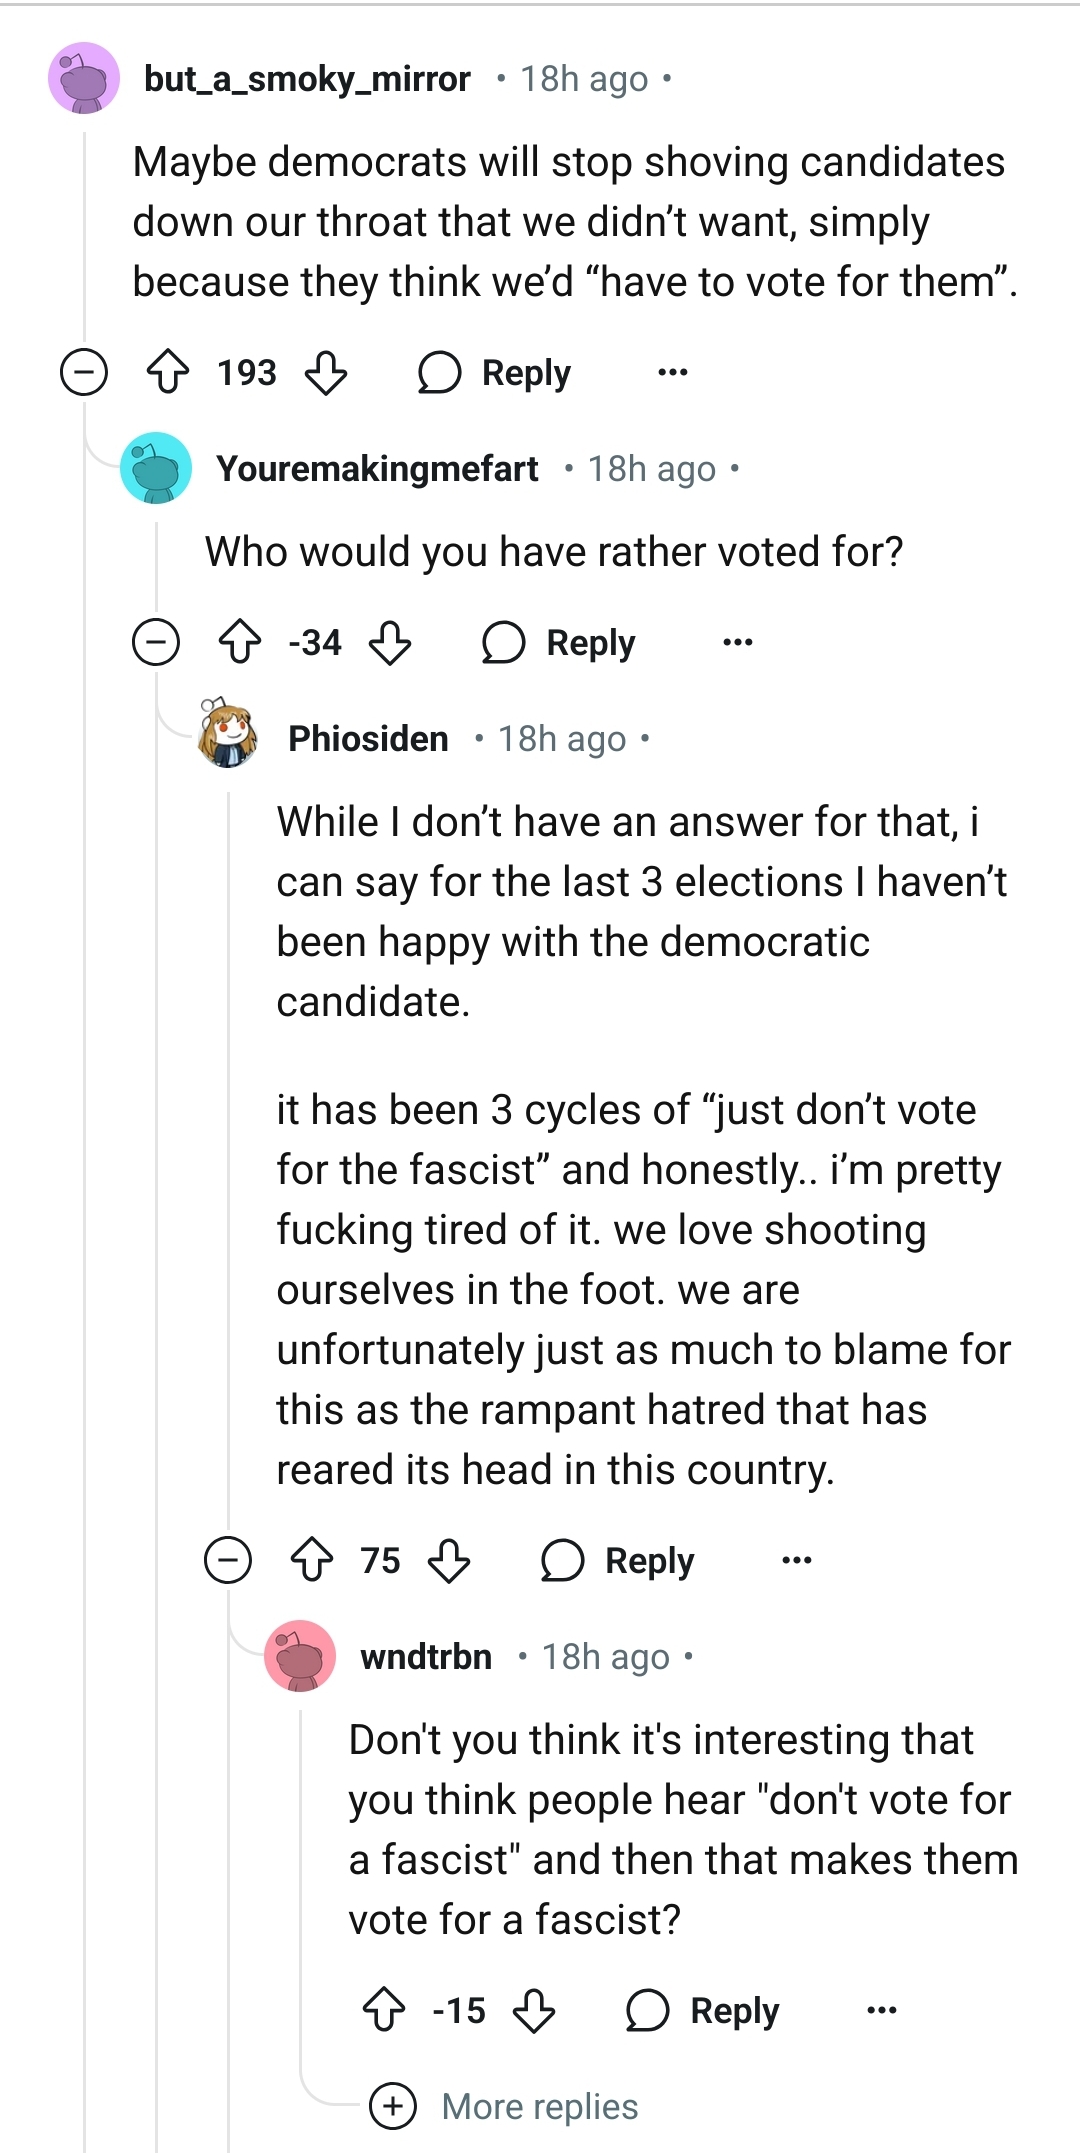Expand More replies under wndtrbn
Viewport: 1080px width, 2153px height.
[538, 2106]
